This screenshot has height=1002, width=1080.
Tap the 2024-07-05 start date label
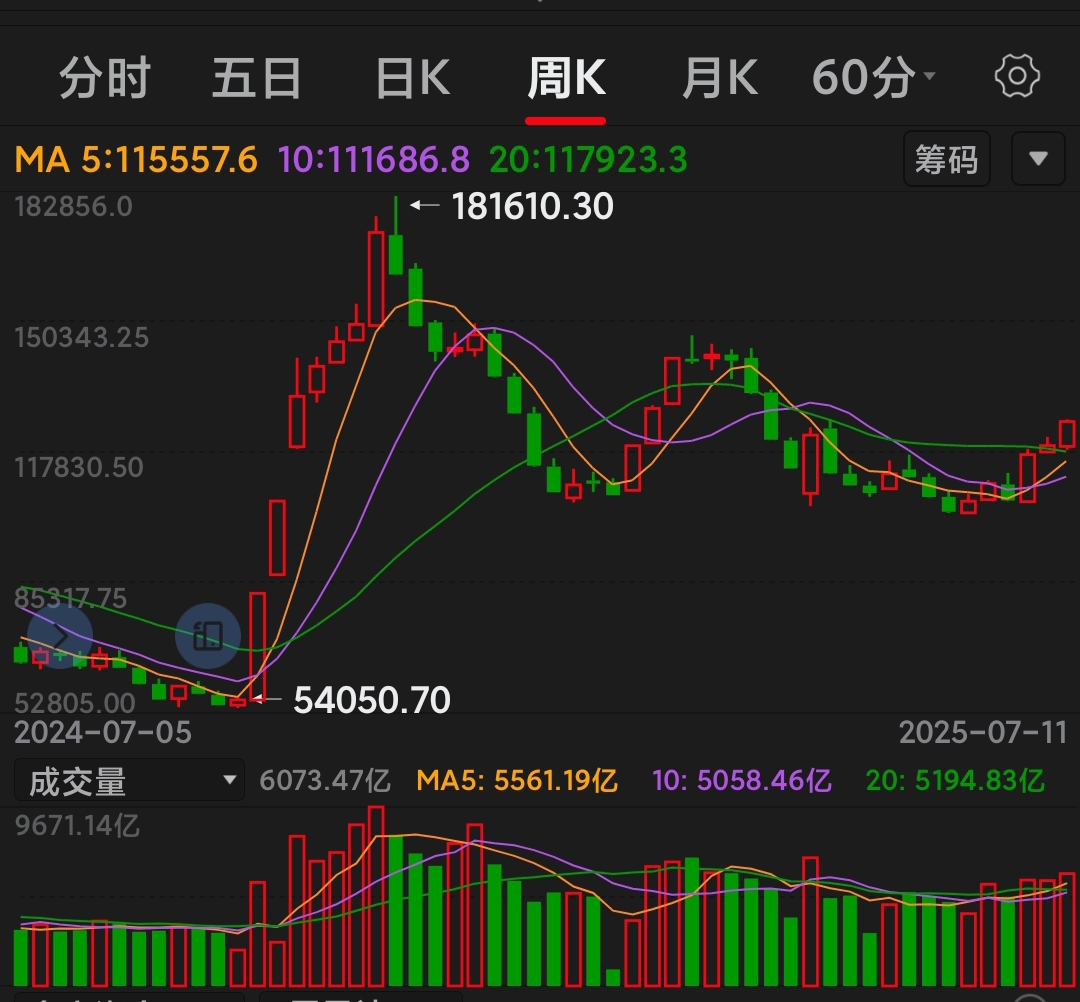coord(103,733)
